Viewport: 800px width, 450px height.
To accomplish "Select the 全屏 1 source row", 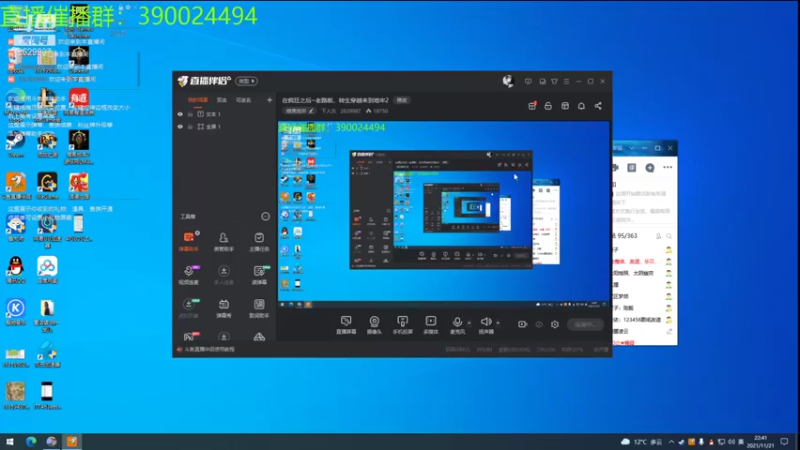I will [x=225, y=127].
